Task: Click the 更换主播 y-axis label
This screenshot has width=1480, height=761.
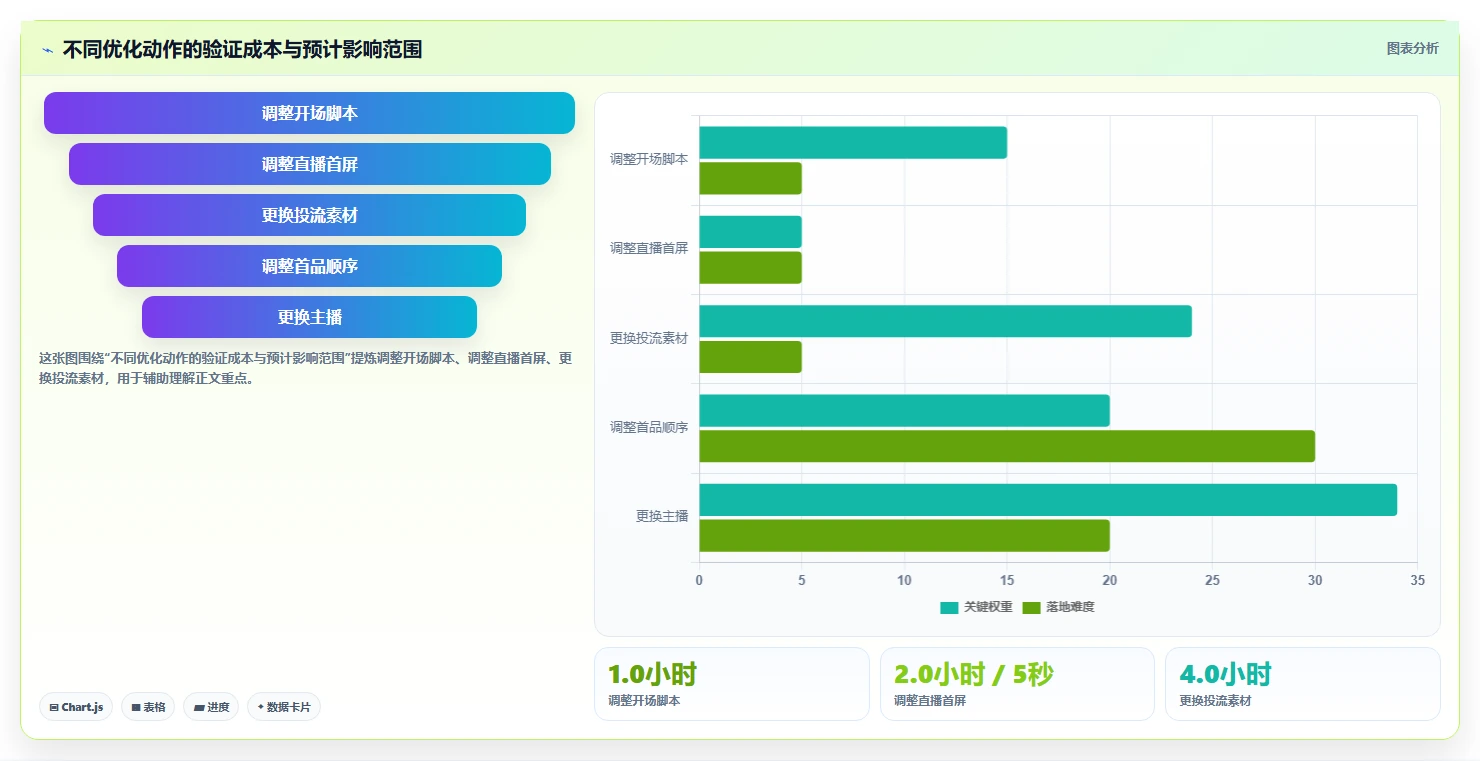Action: [662, 516]
